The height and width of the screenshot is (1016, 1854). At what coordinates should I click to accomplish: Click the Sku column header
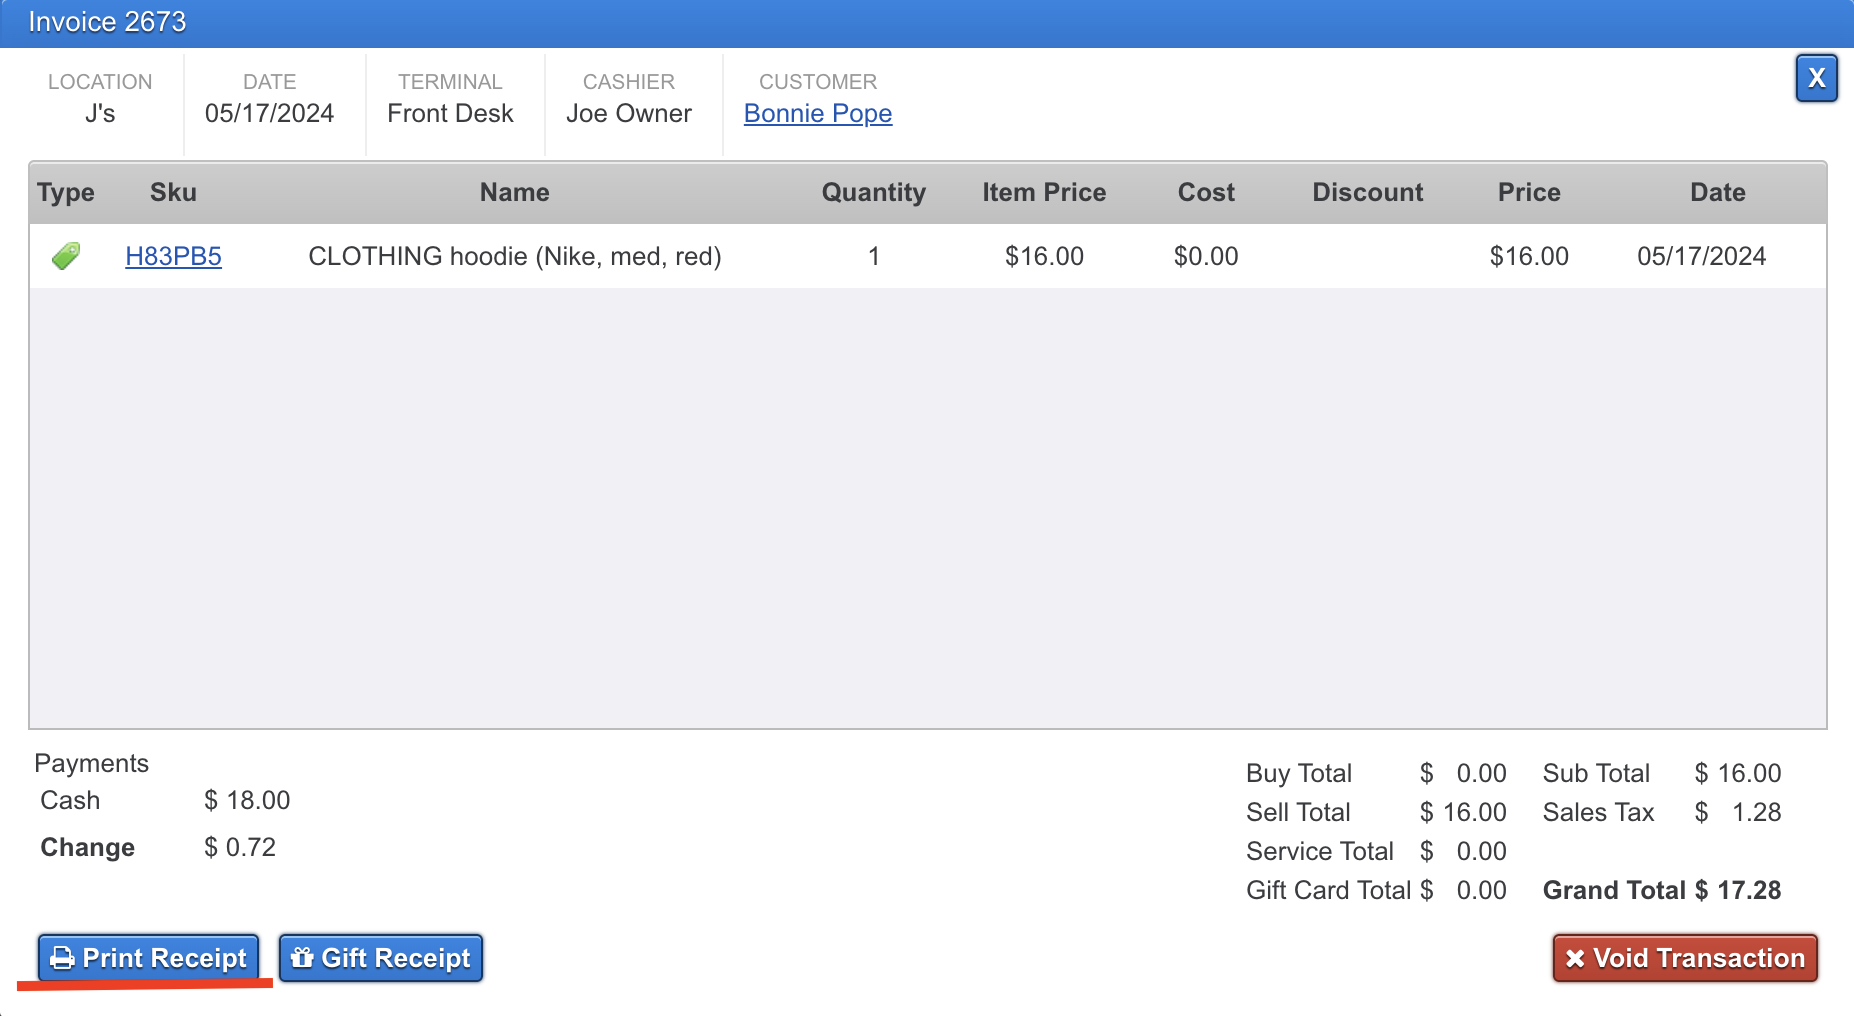(173, 192)
